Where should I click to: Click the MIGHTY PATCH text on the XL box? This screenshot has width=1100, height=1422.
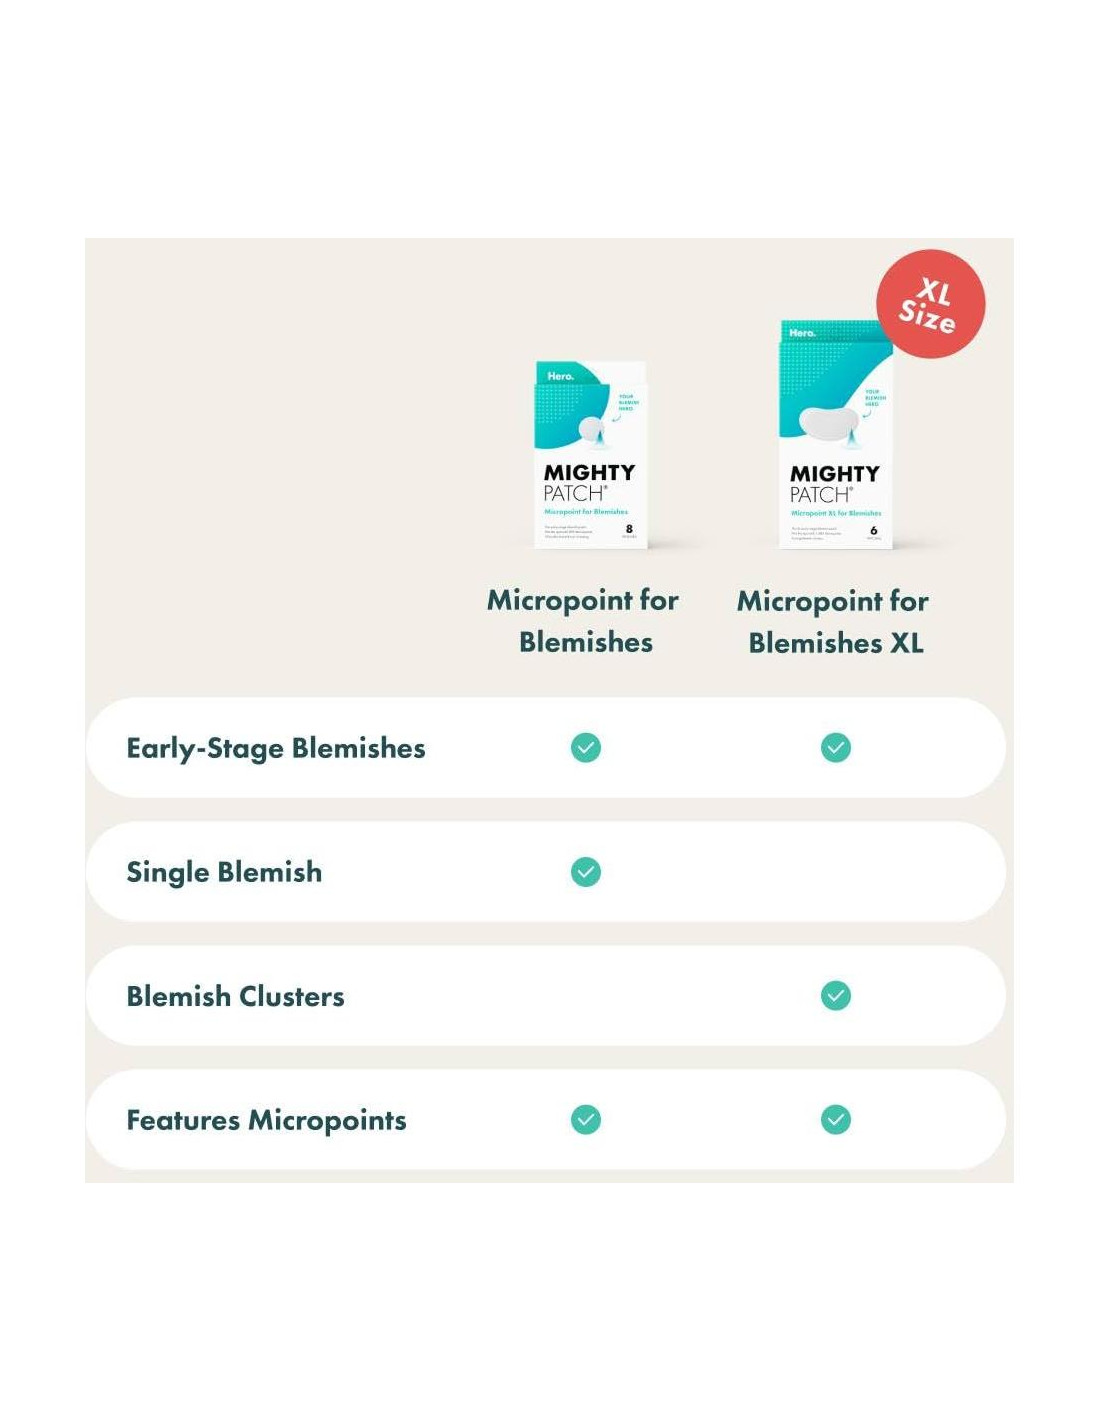pyautogui.click(x=834, y=483)
